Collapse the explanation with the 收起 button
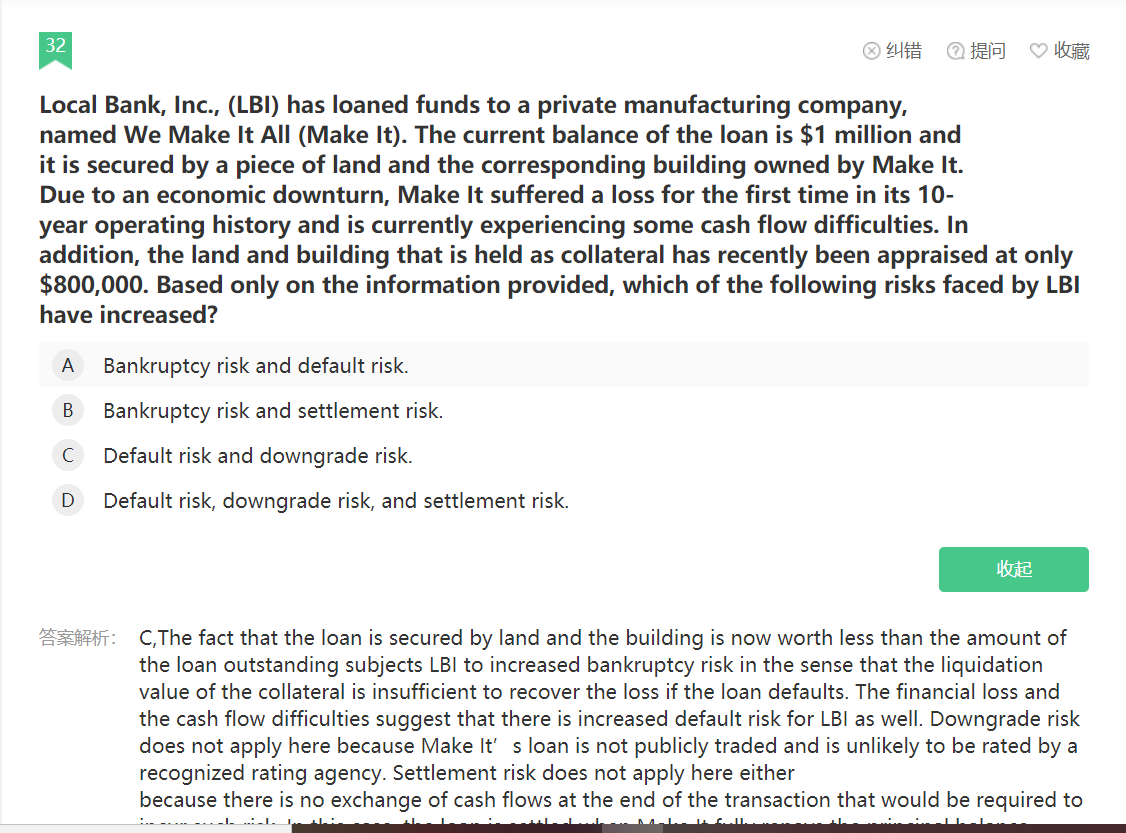The height and width of the screenshot is (833, 1126). (1013, 569)
